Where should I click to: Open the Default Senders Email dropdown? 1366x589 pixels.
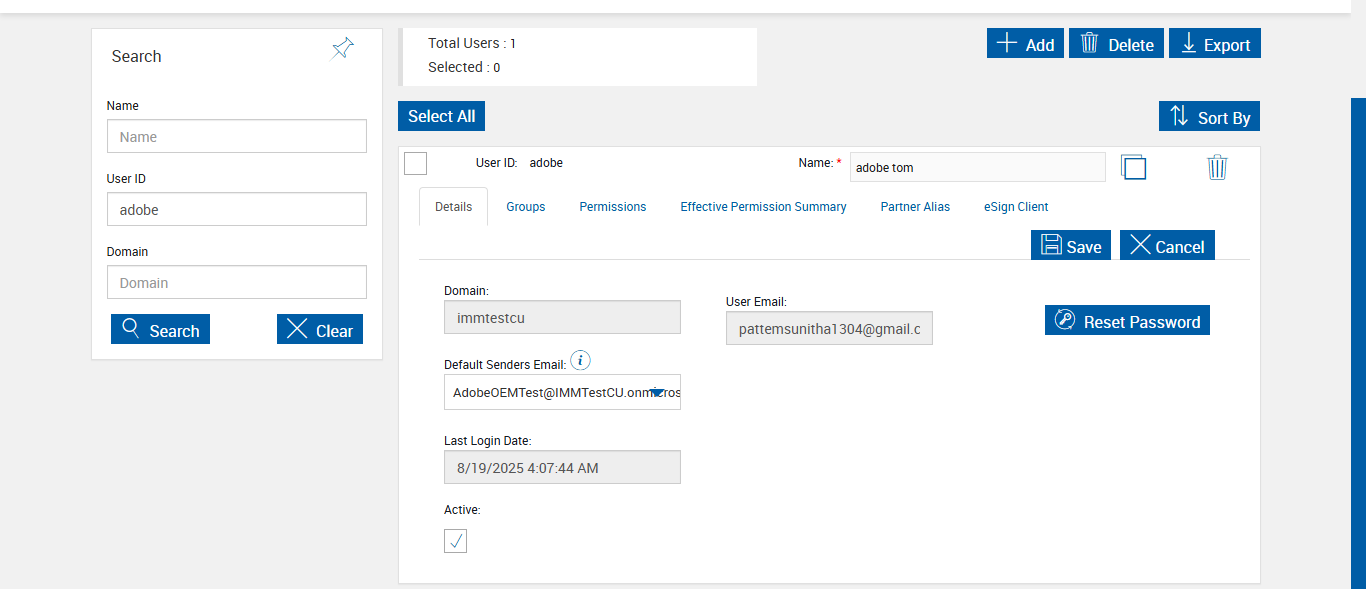click(657, 393)
